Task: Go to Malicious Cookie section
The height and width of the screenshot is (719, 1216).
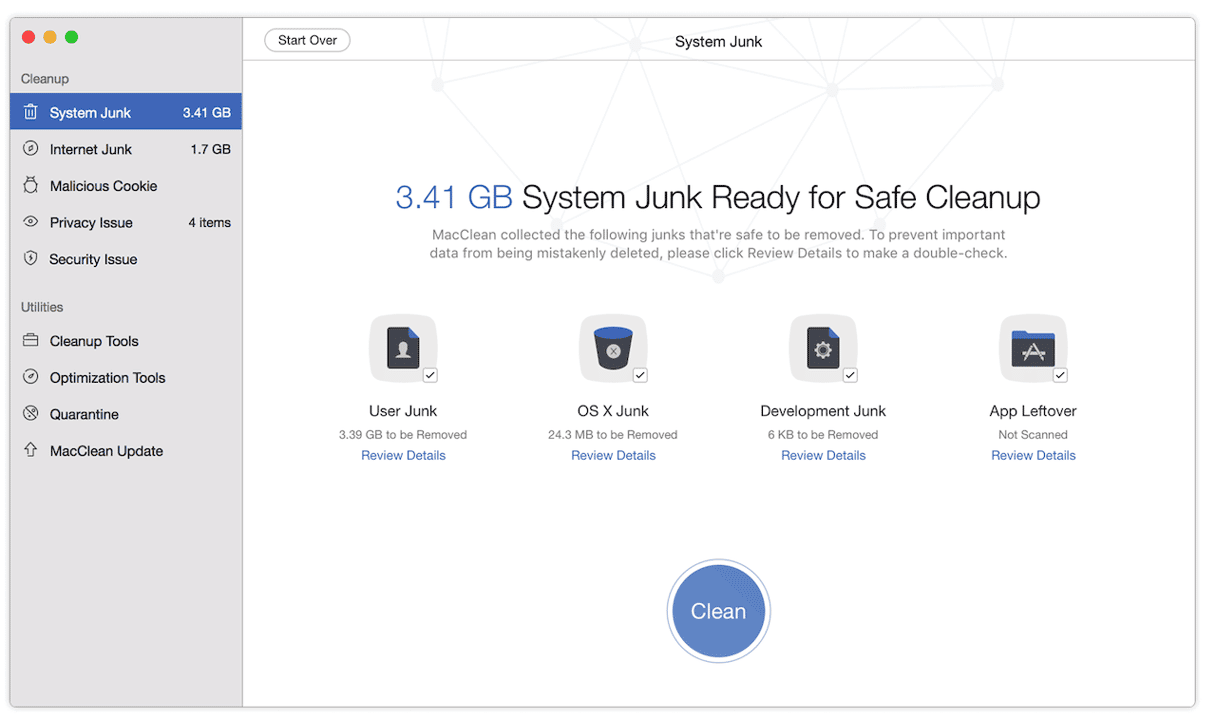Action: click(126, 185)
